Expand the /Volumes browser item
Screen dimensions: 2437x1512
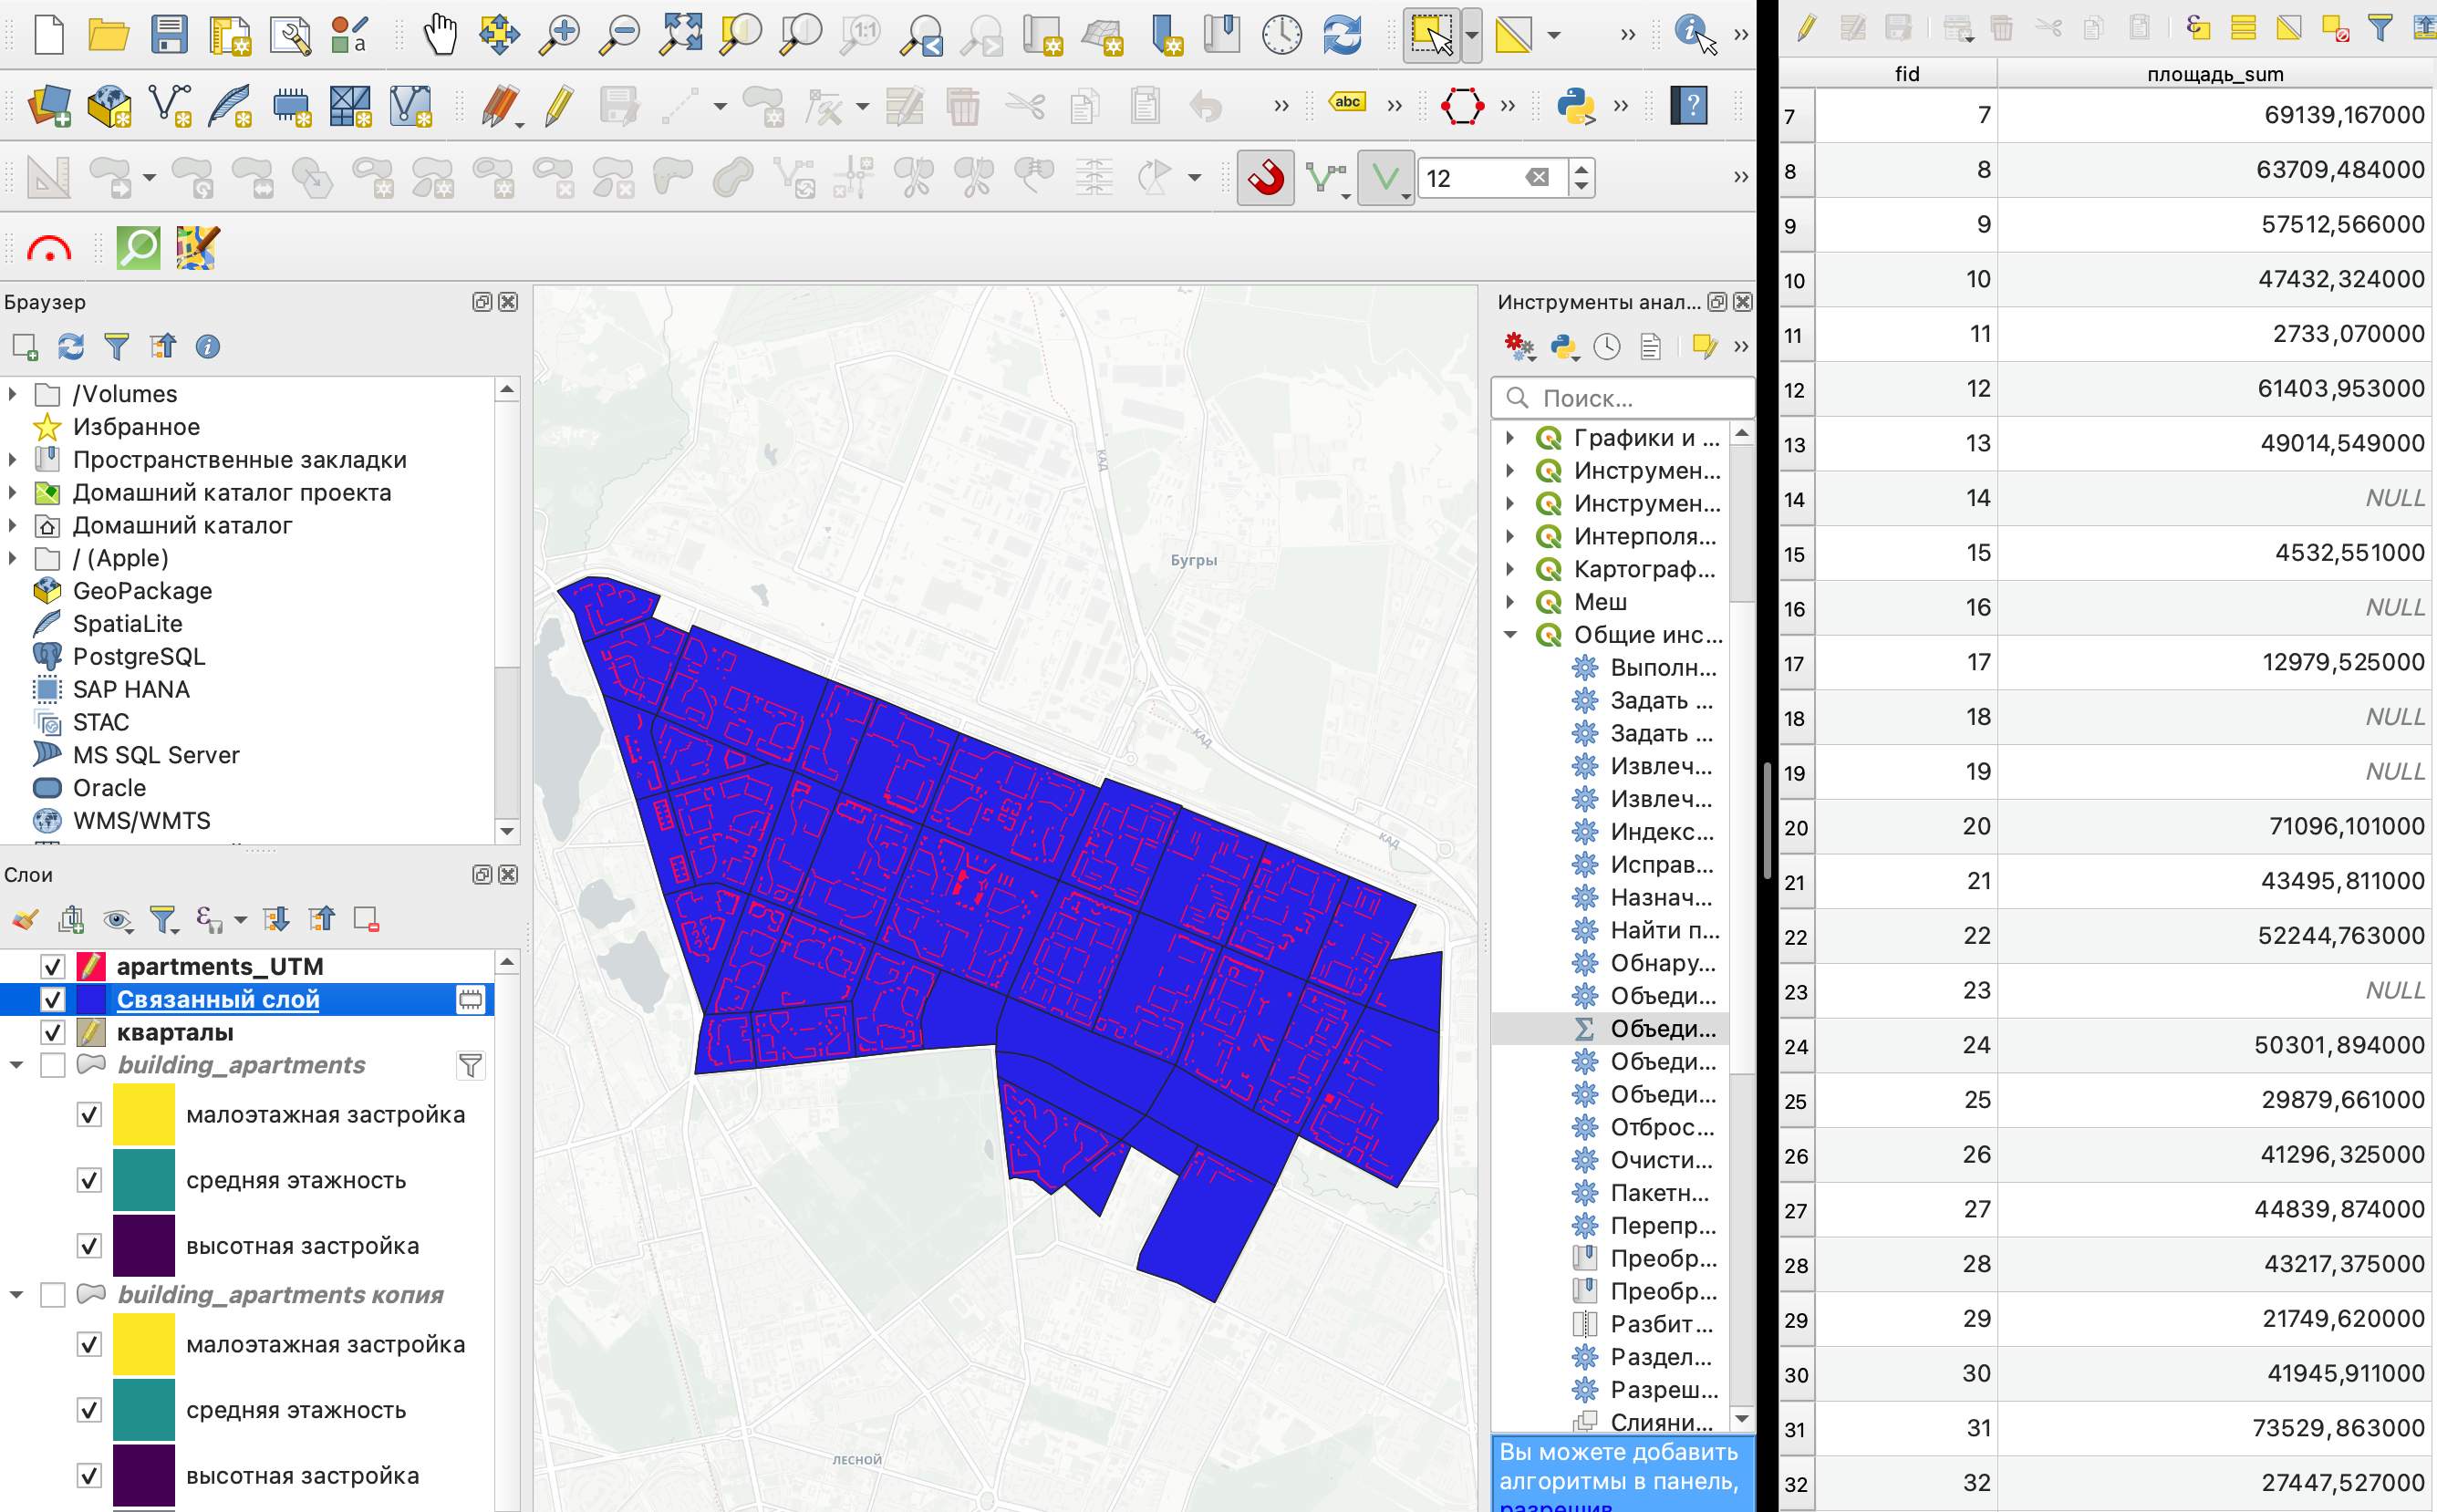(13, 394)
